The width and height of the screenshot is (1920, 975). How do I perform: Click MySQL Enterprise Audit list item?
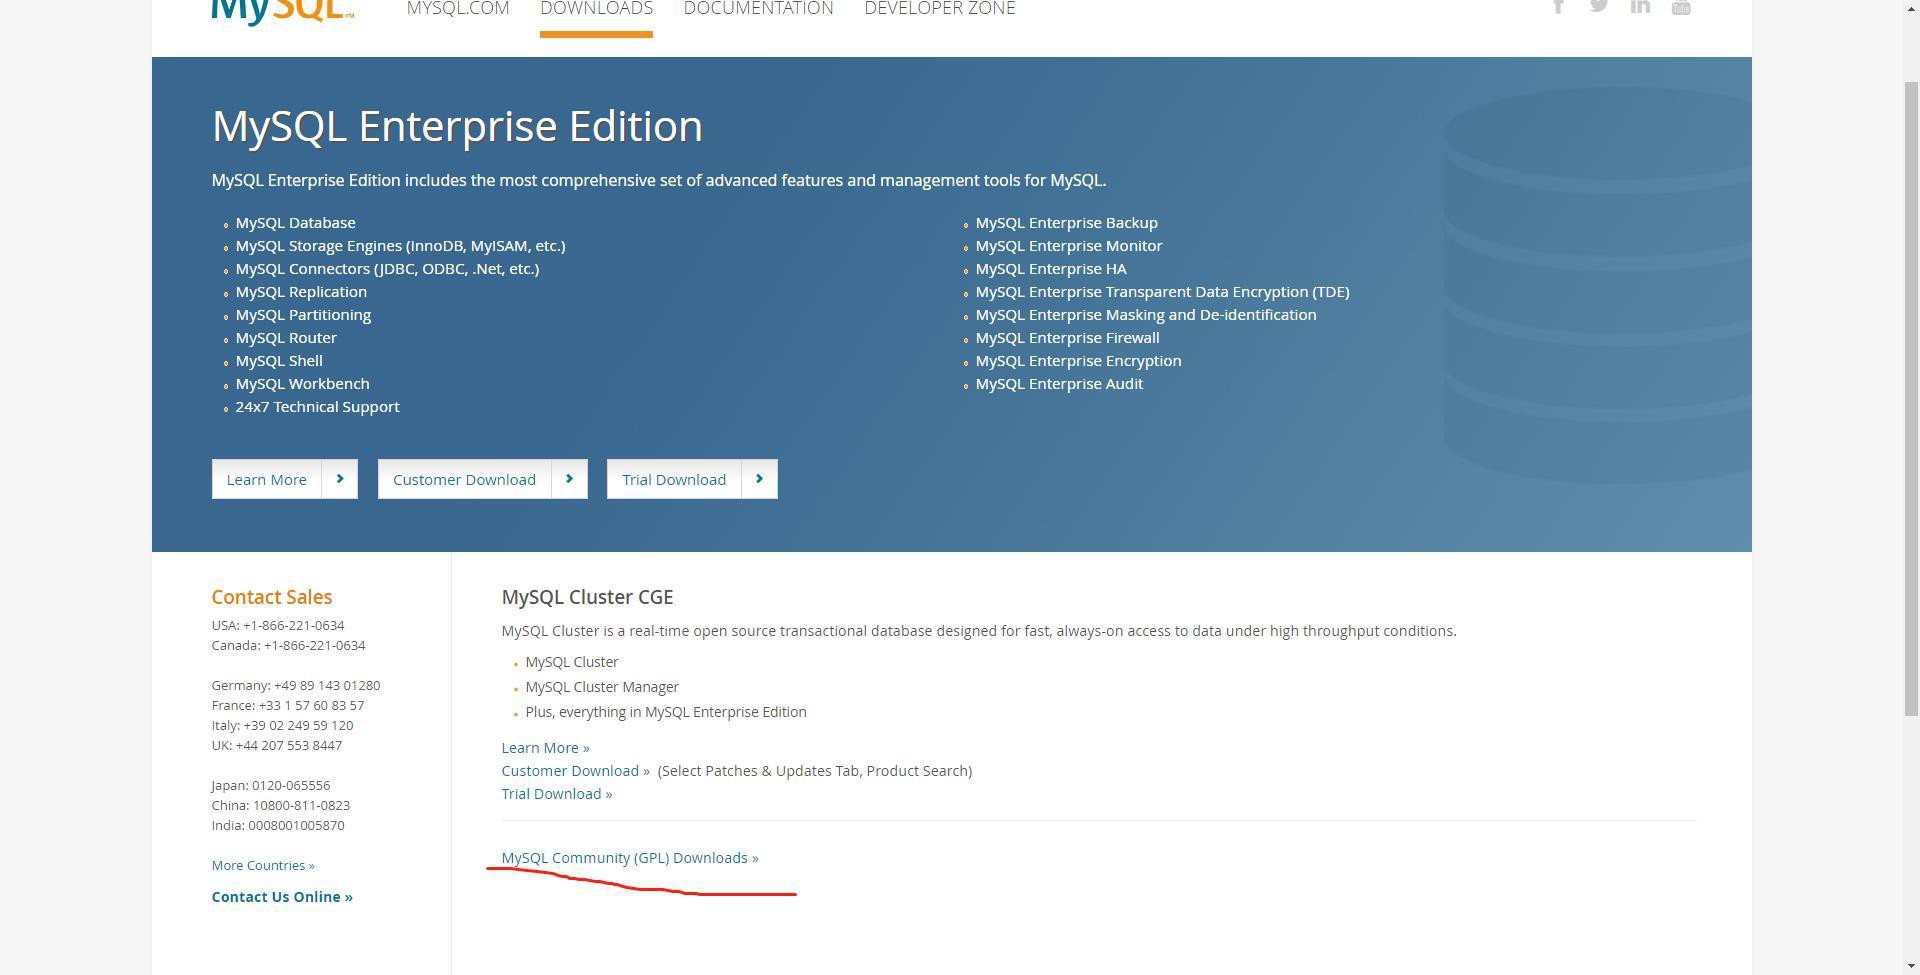click(1059, 384)
